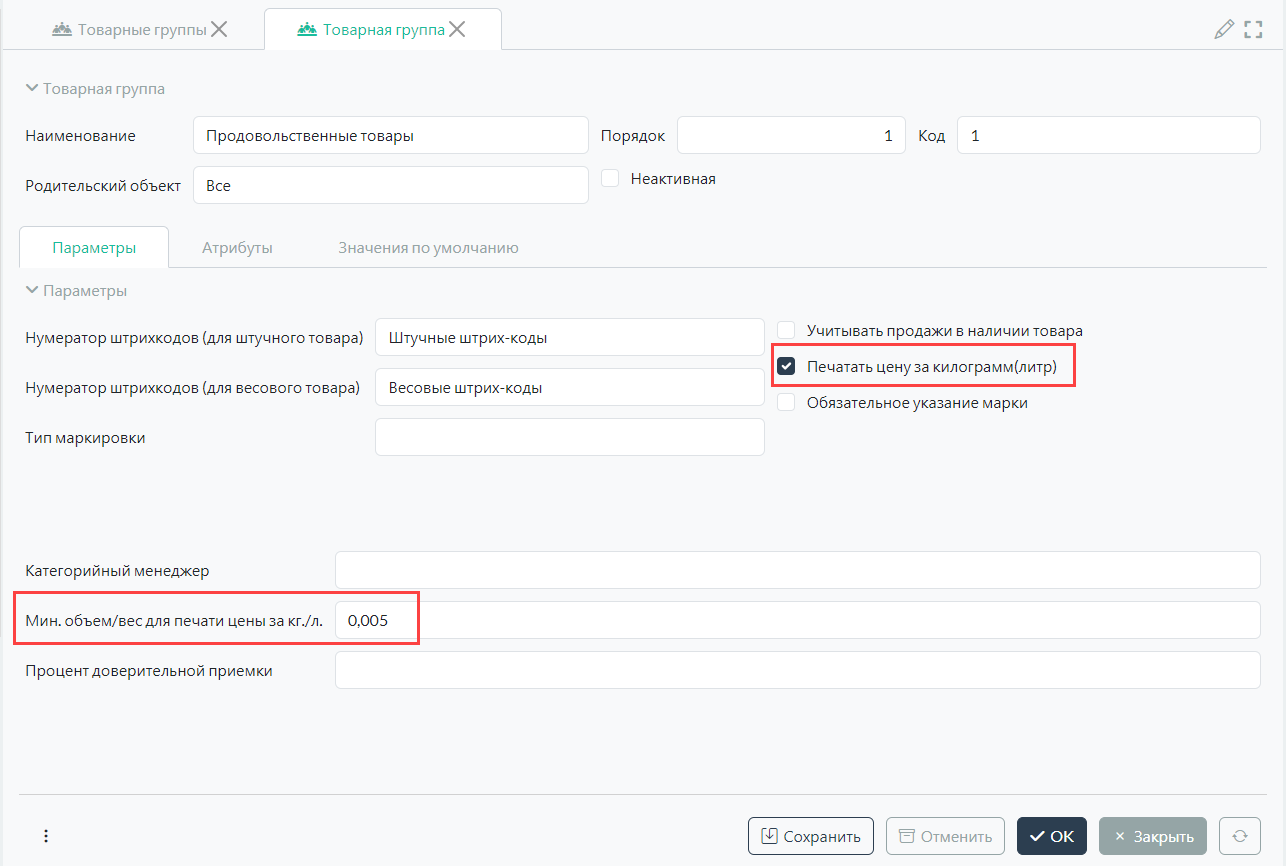
Task: Click the Закрыть button
Action: click(x=1152, y=836)
